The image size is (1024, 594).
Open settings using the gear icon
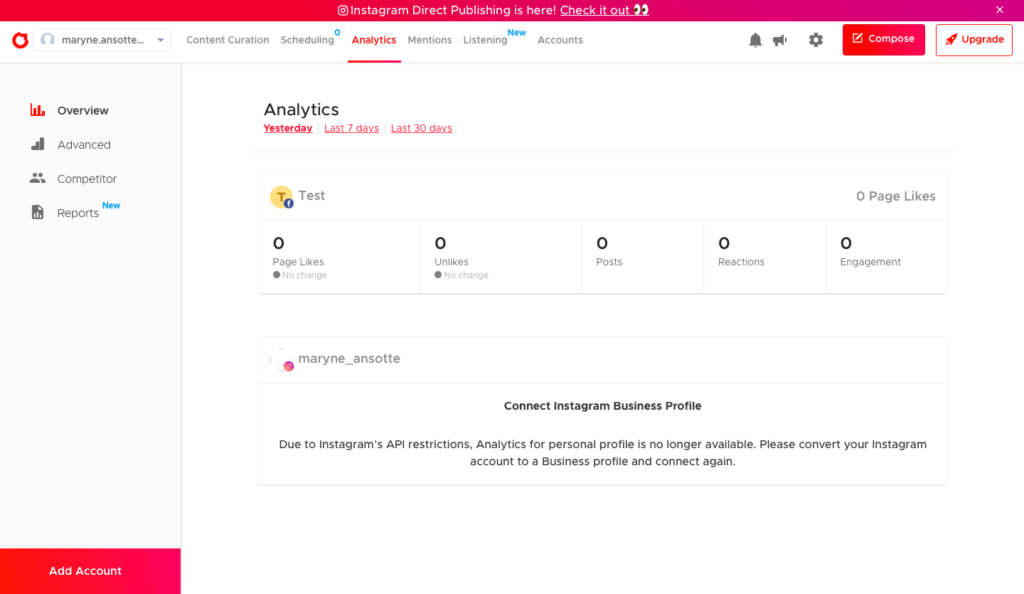[x=815, y=40]
